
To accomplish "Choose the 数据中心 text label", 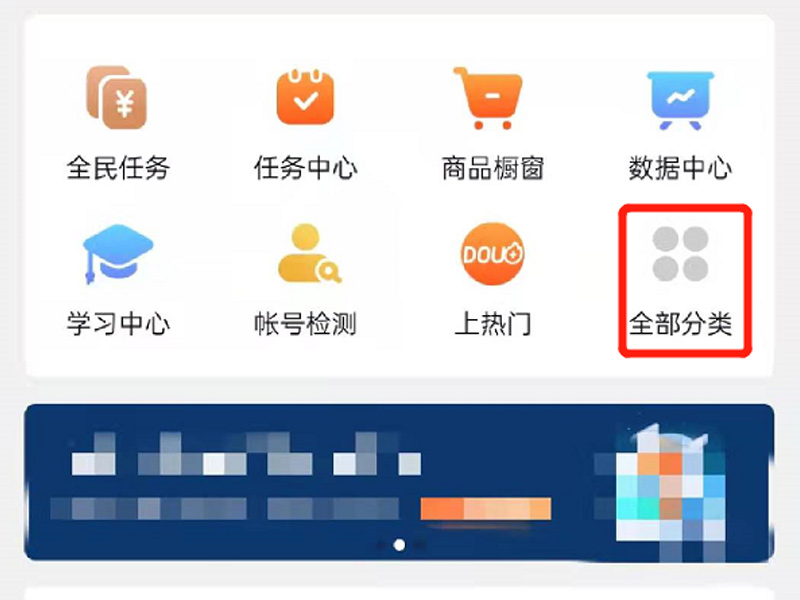I will [x=681, y=168].
